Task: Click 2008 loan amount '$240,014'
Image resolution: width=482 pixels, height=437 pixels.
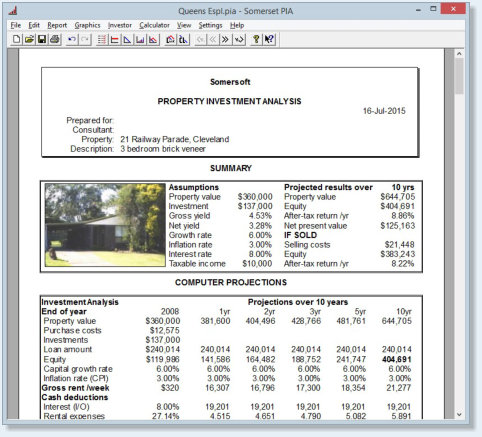Action: point(163,350)
